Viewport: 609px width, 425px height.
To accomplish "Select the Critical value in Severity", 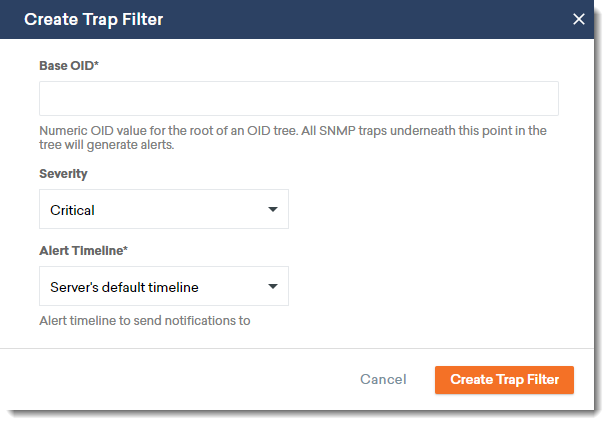I will coord(73,210).
